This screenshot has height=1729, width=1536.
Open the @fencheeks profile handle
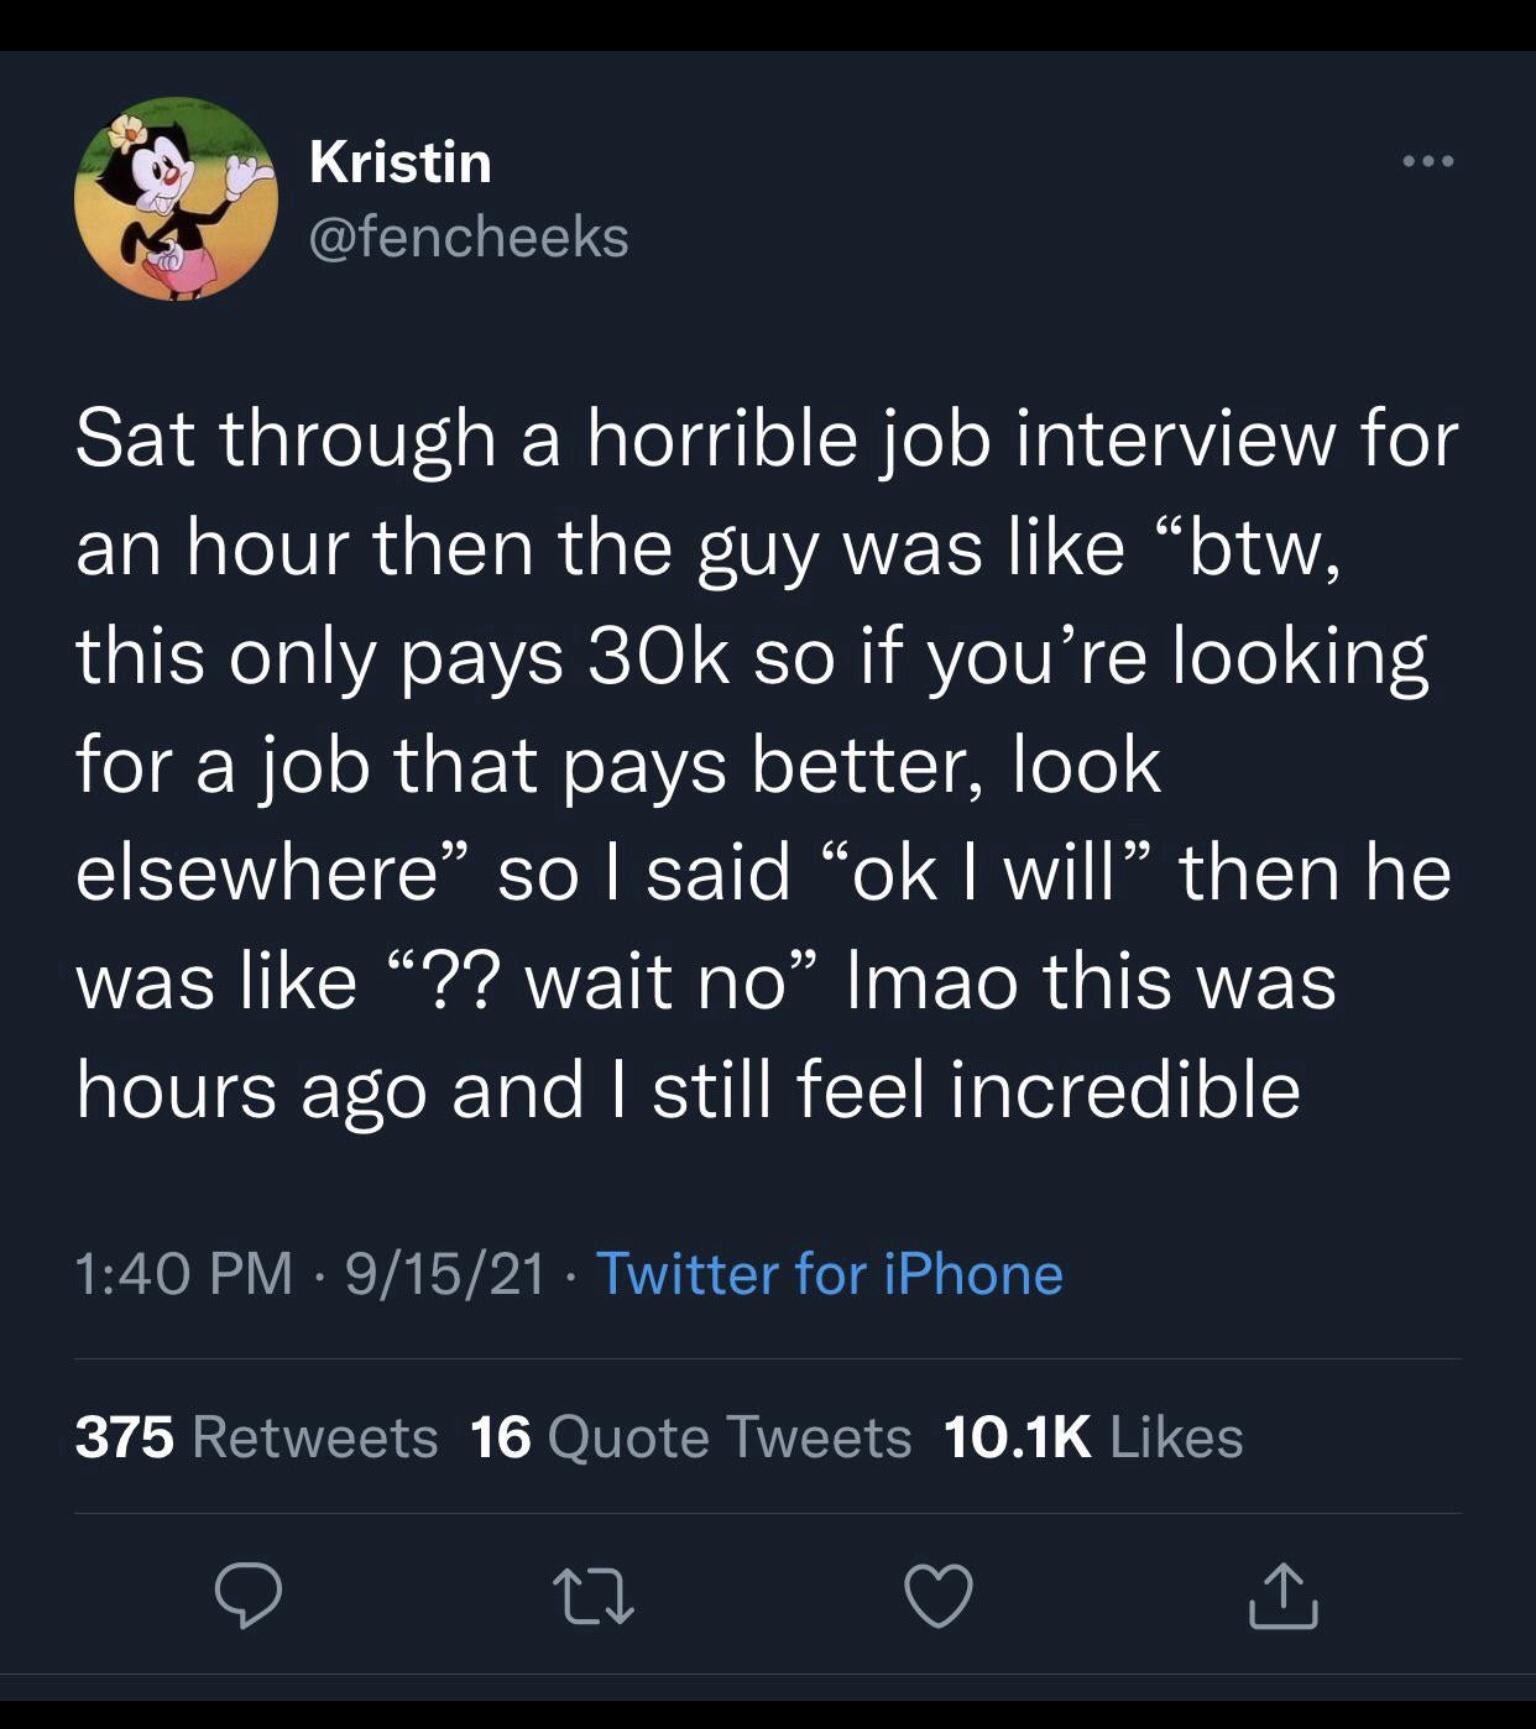pos(469,237)
